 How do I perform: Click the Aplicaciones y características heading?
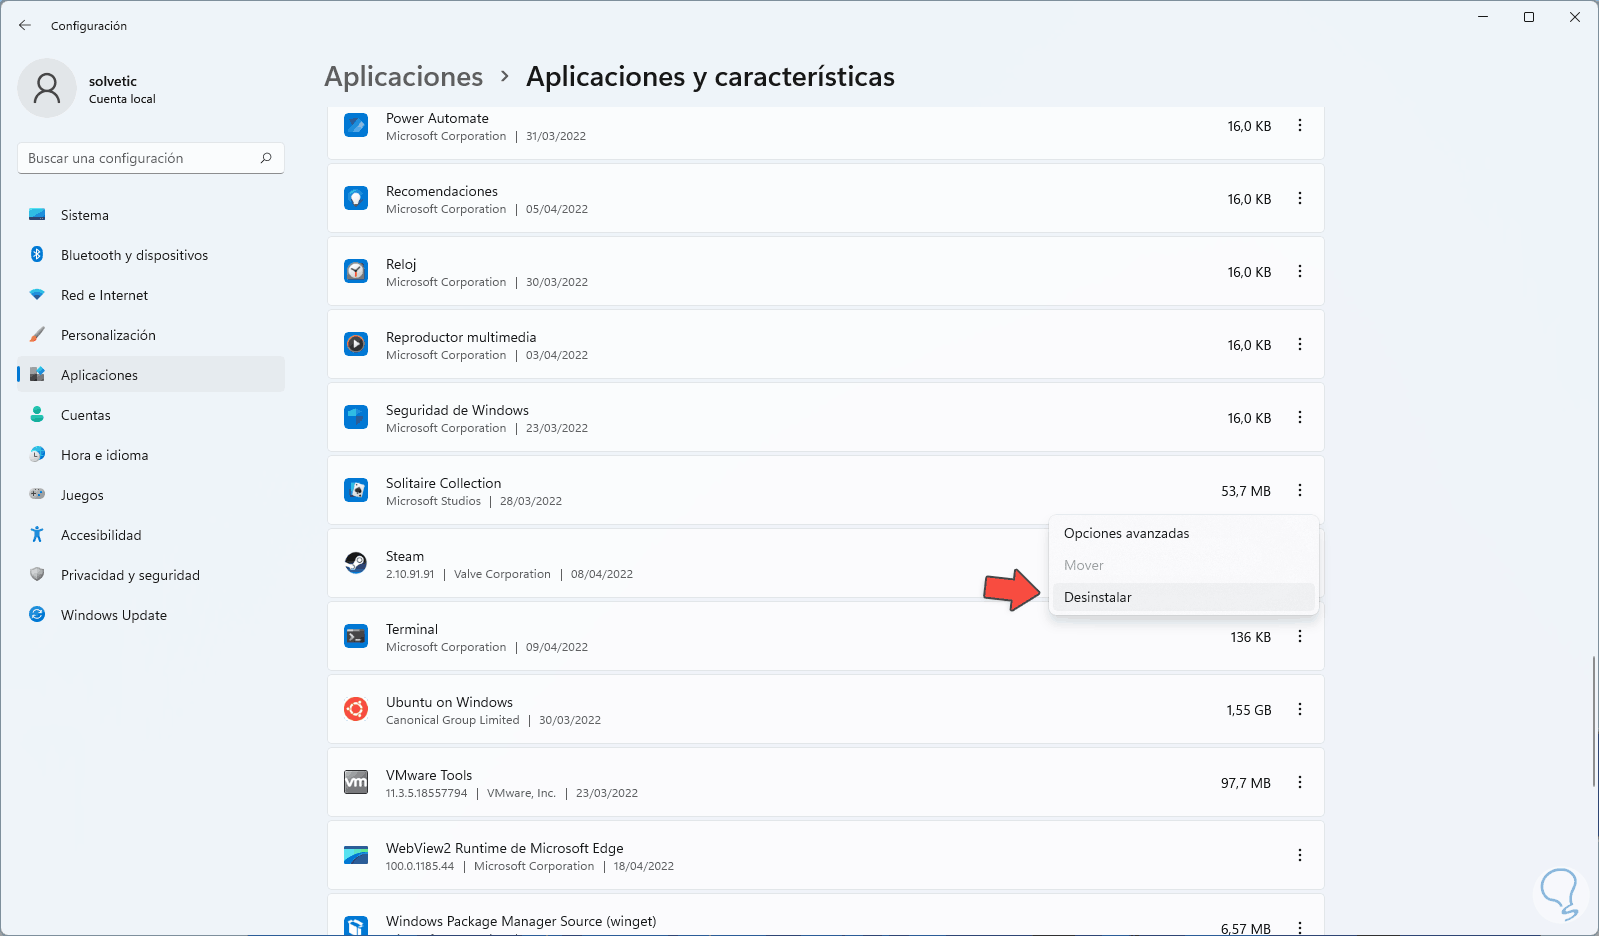click(710, 77)
